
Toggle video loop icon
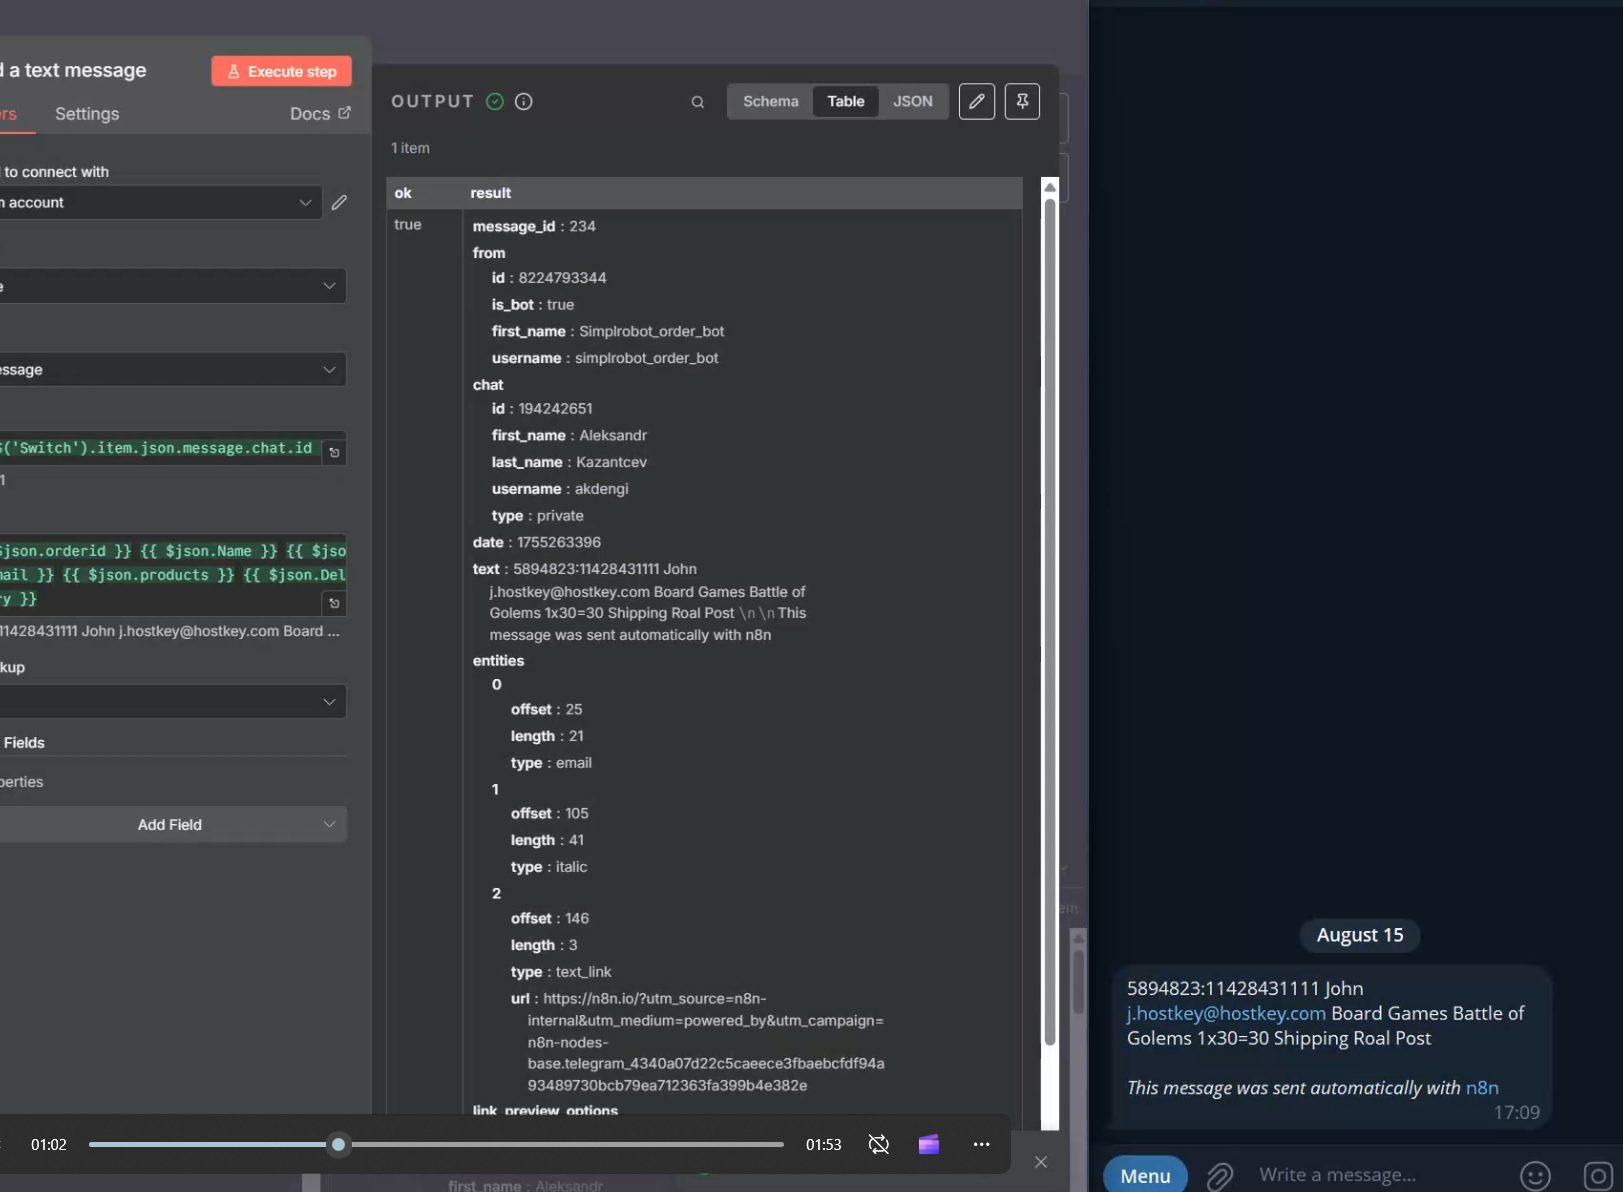[879, 1144]
